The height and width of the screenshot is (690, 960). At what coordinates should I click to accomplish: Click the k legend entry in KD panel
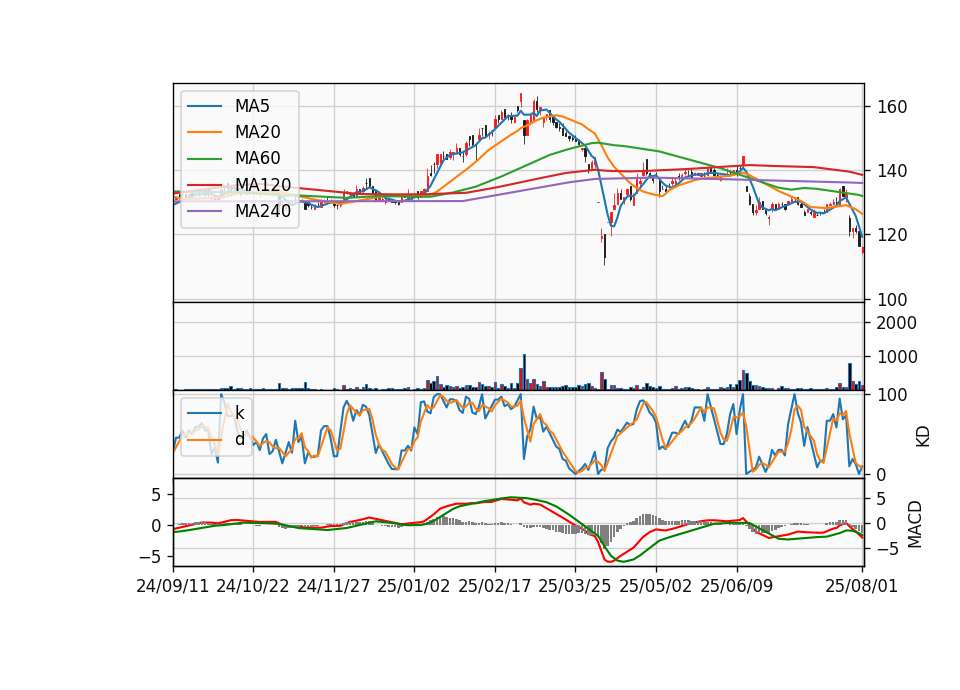pos(239,413)
